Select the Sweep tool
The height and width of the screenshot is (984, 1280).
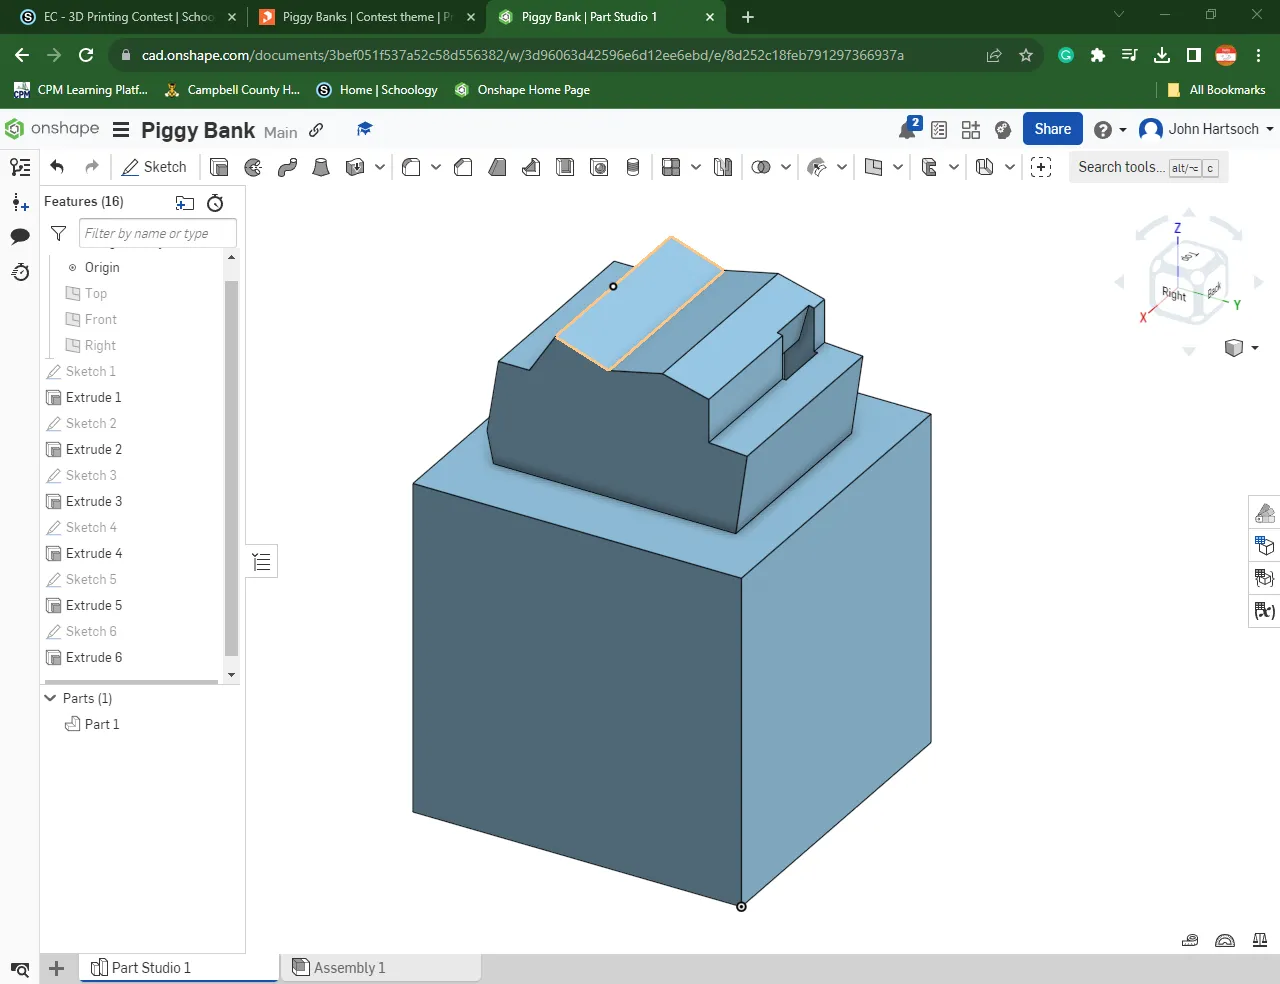287,167
